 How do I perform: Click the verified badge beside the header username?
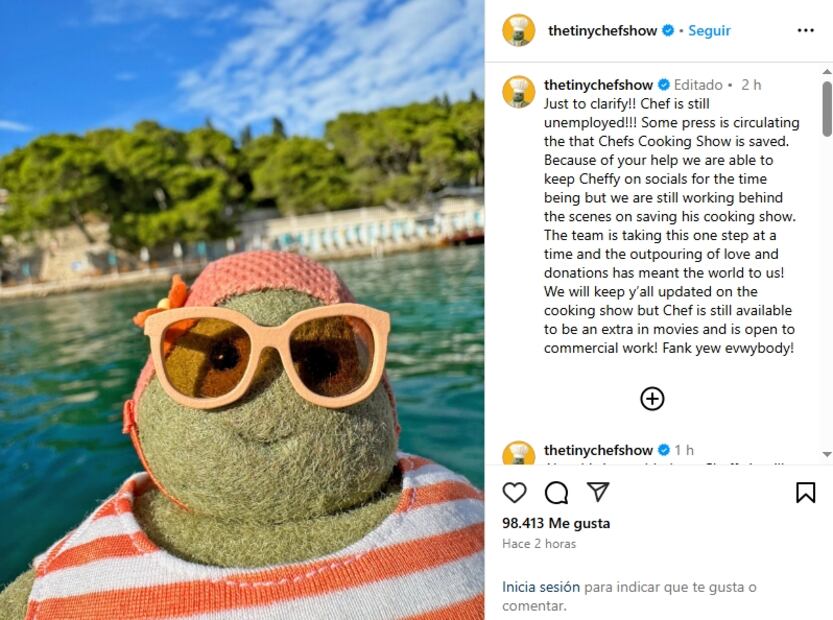[x=668, y=31]
